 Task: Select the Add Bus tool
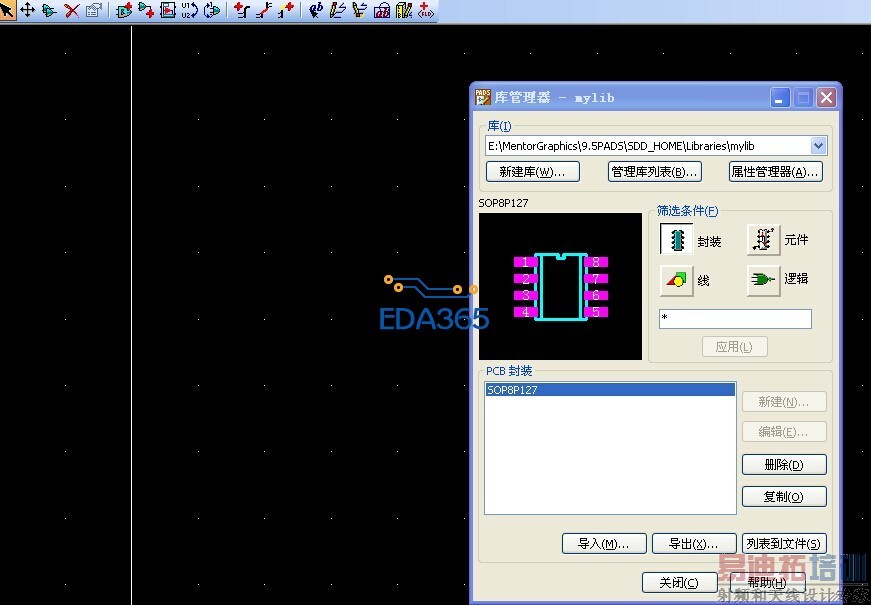coord(264,10)
